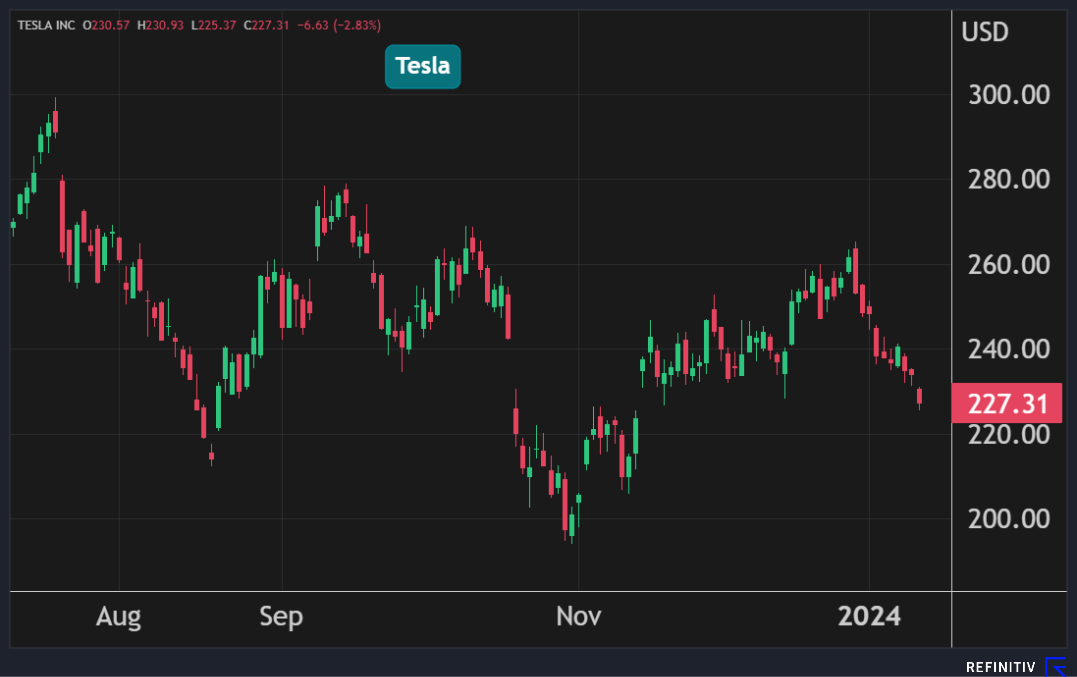Screen dimensions: 1077x677
Task: Click the 260.00 price axis label
Action: point(1008,265)
